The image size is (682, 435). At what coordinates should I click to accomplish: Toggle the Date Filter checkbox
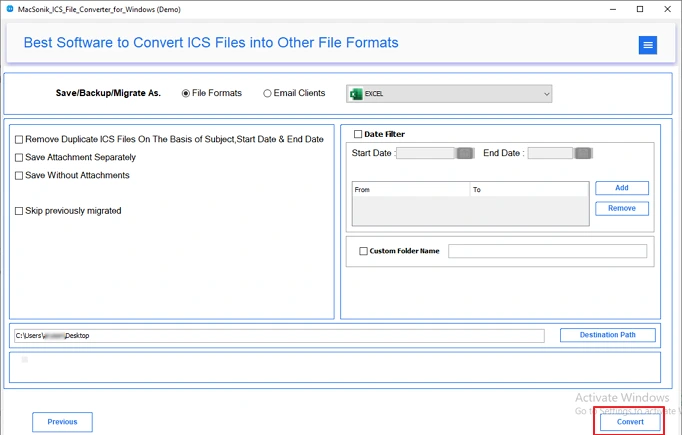(x=358, y=134)
